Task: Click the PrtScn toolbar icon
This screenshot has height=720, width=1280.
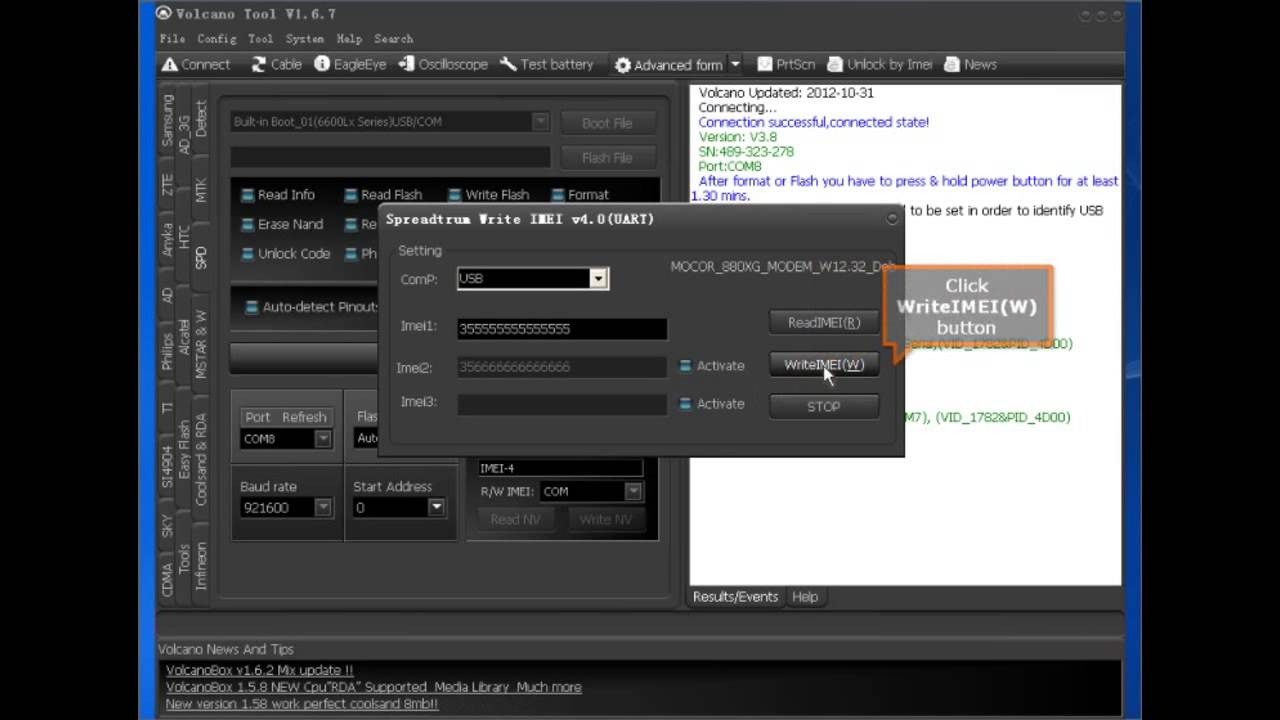Action: coord(765,64)
